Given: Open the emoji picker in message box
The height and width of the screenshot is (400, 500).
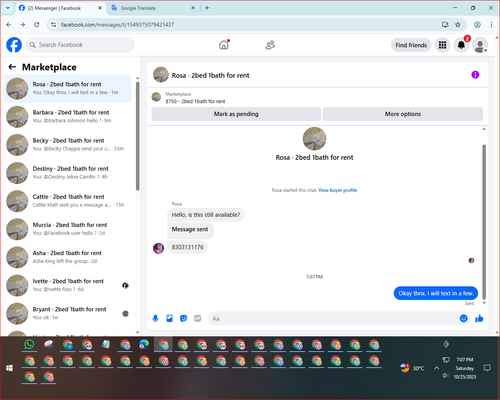Looking at the screenshot, I should (x=464, y=318).
